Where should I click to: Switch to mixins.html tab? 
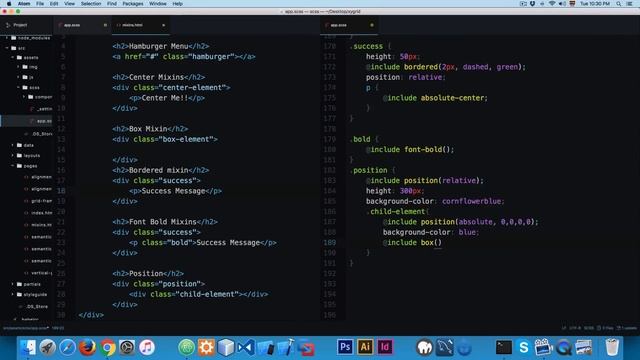140,25
